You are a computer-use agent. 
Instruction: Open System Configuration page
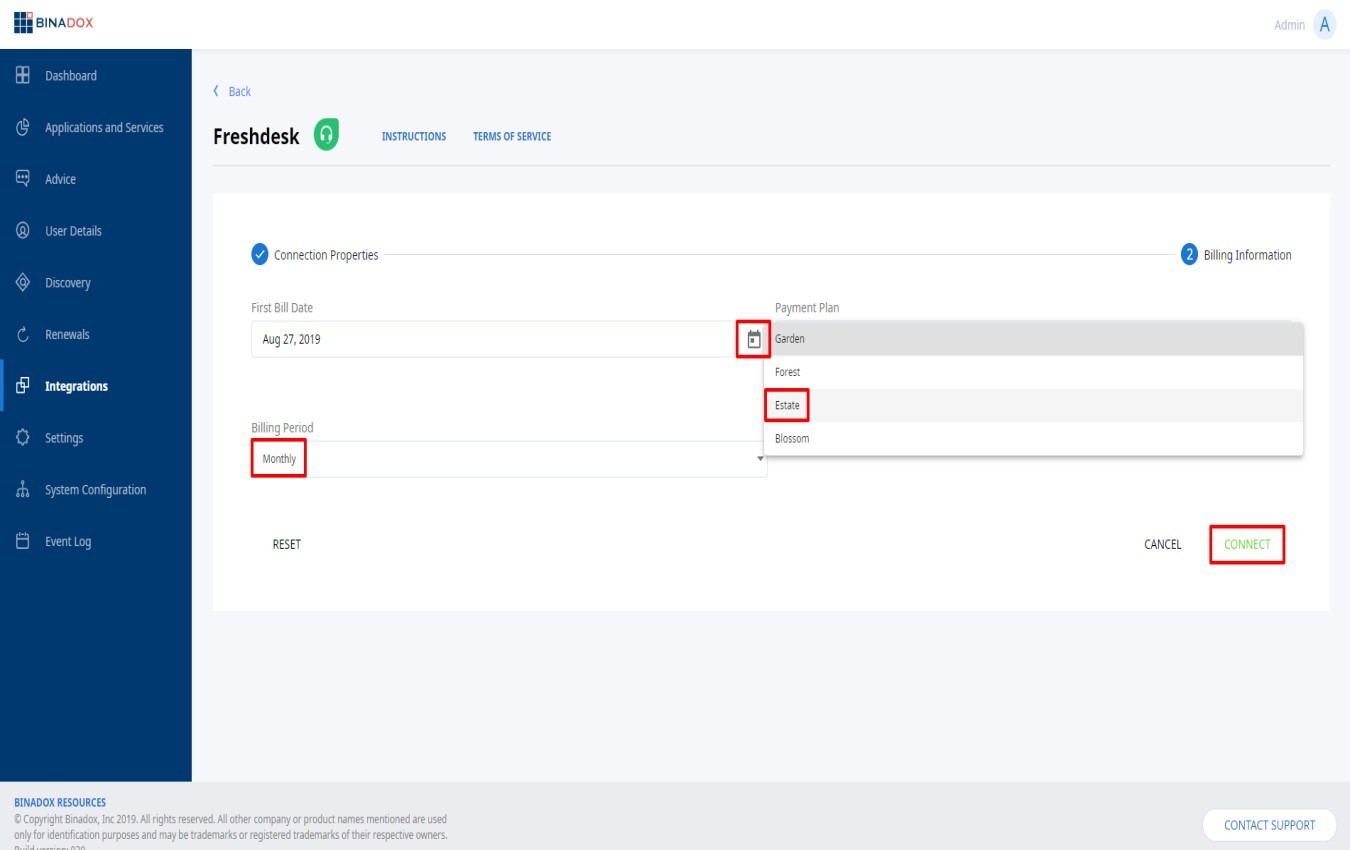coord(96,490)
